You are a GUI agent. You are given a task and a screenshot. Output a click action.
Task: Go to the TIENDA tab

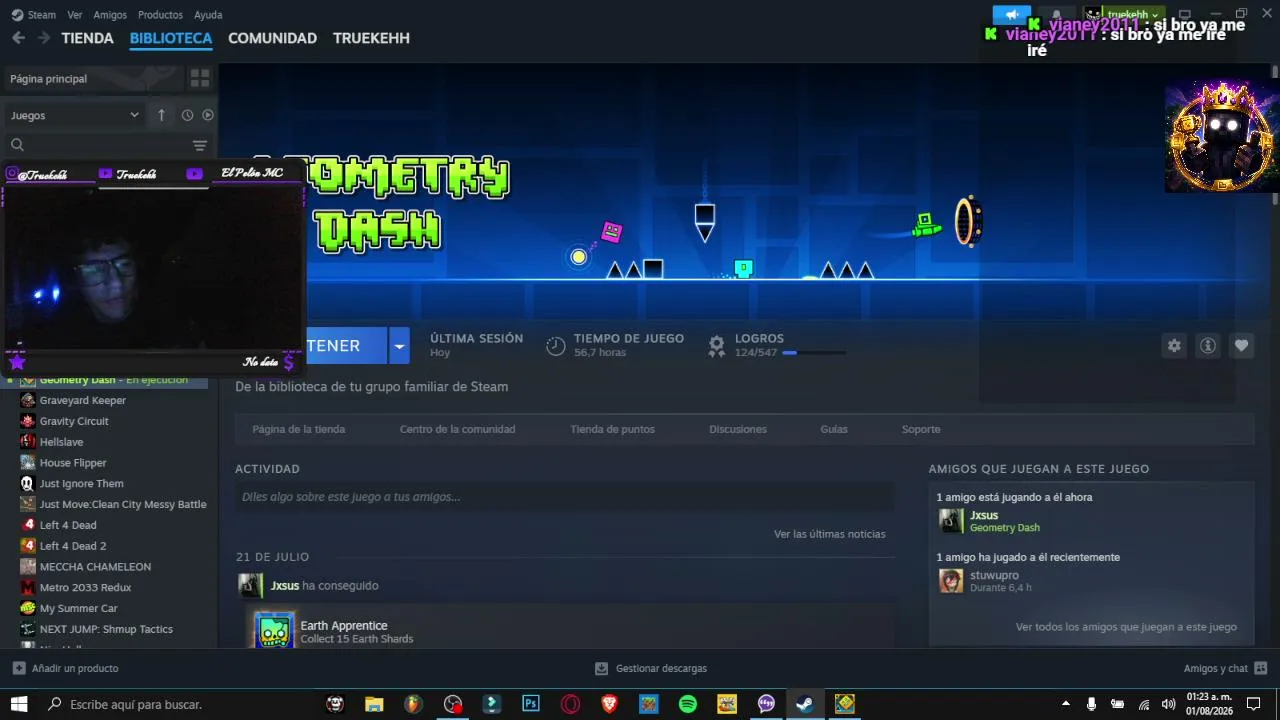87,38
